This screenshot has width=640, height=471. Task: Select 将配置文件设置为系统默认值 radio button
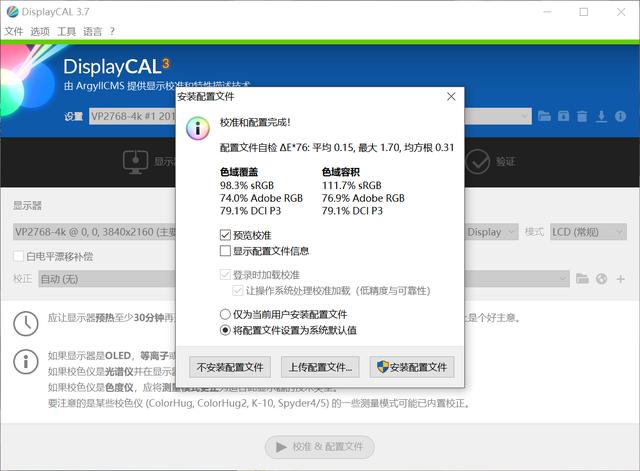pos(225,330)
